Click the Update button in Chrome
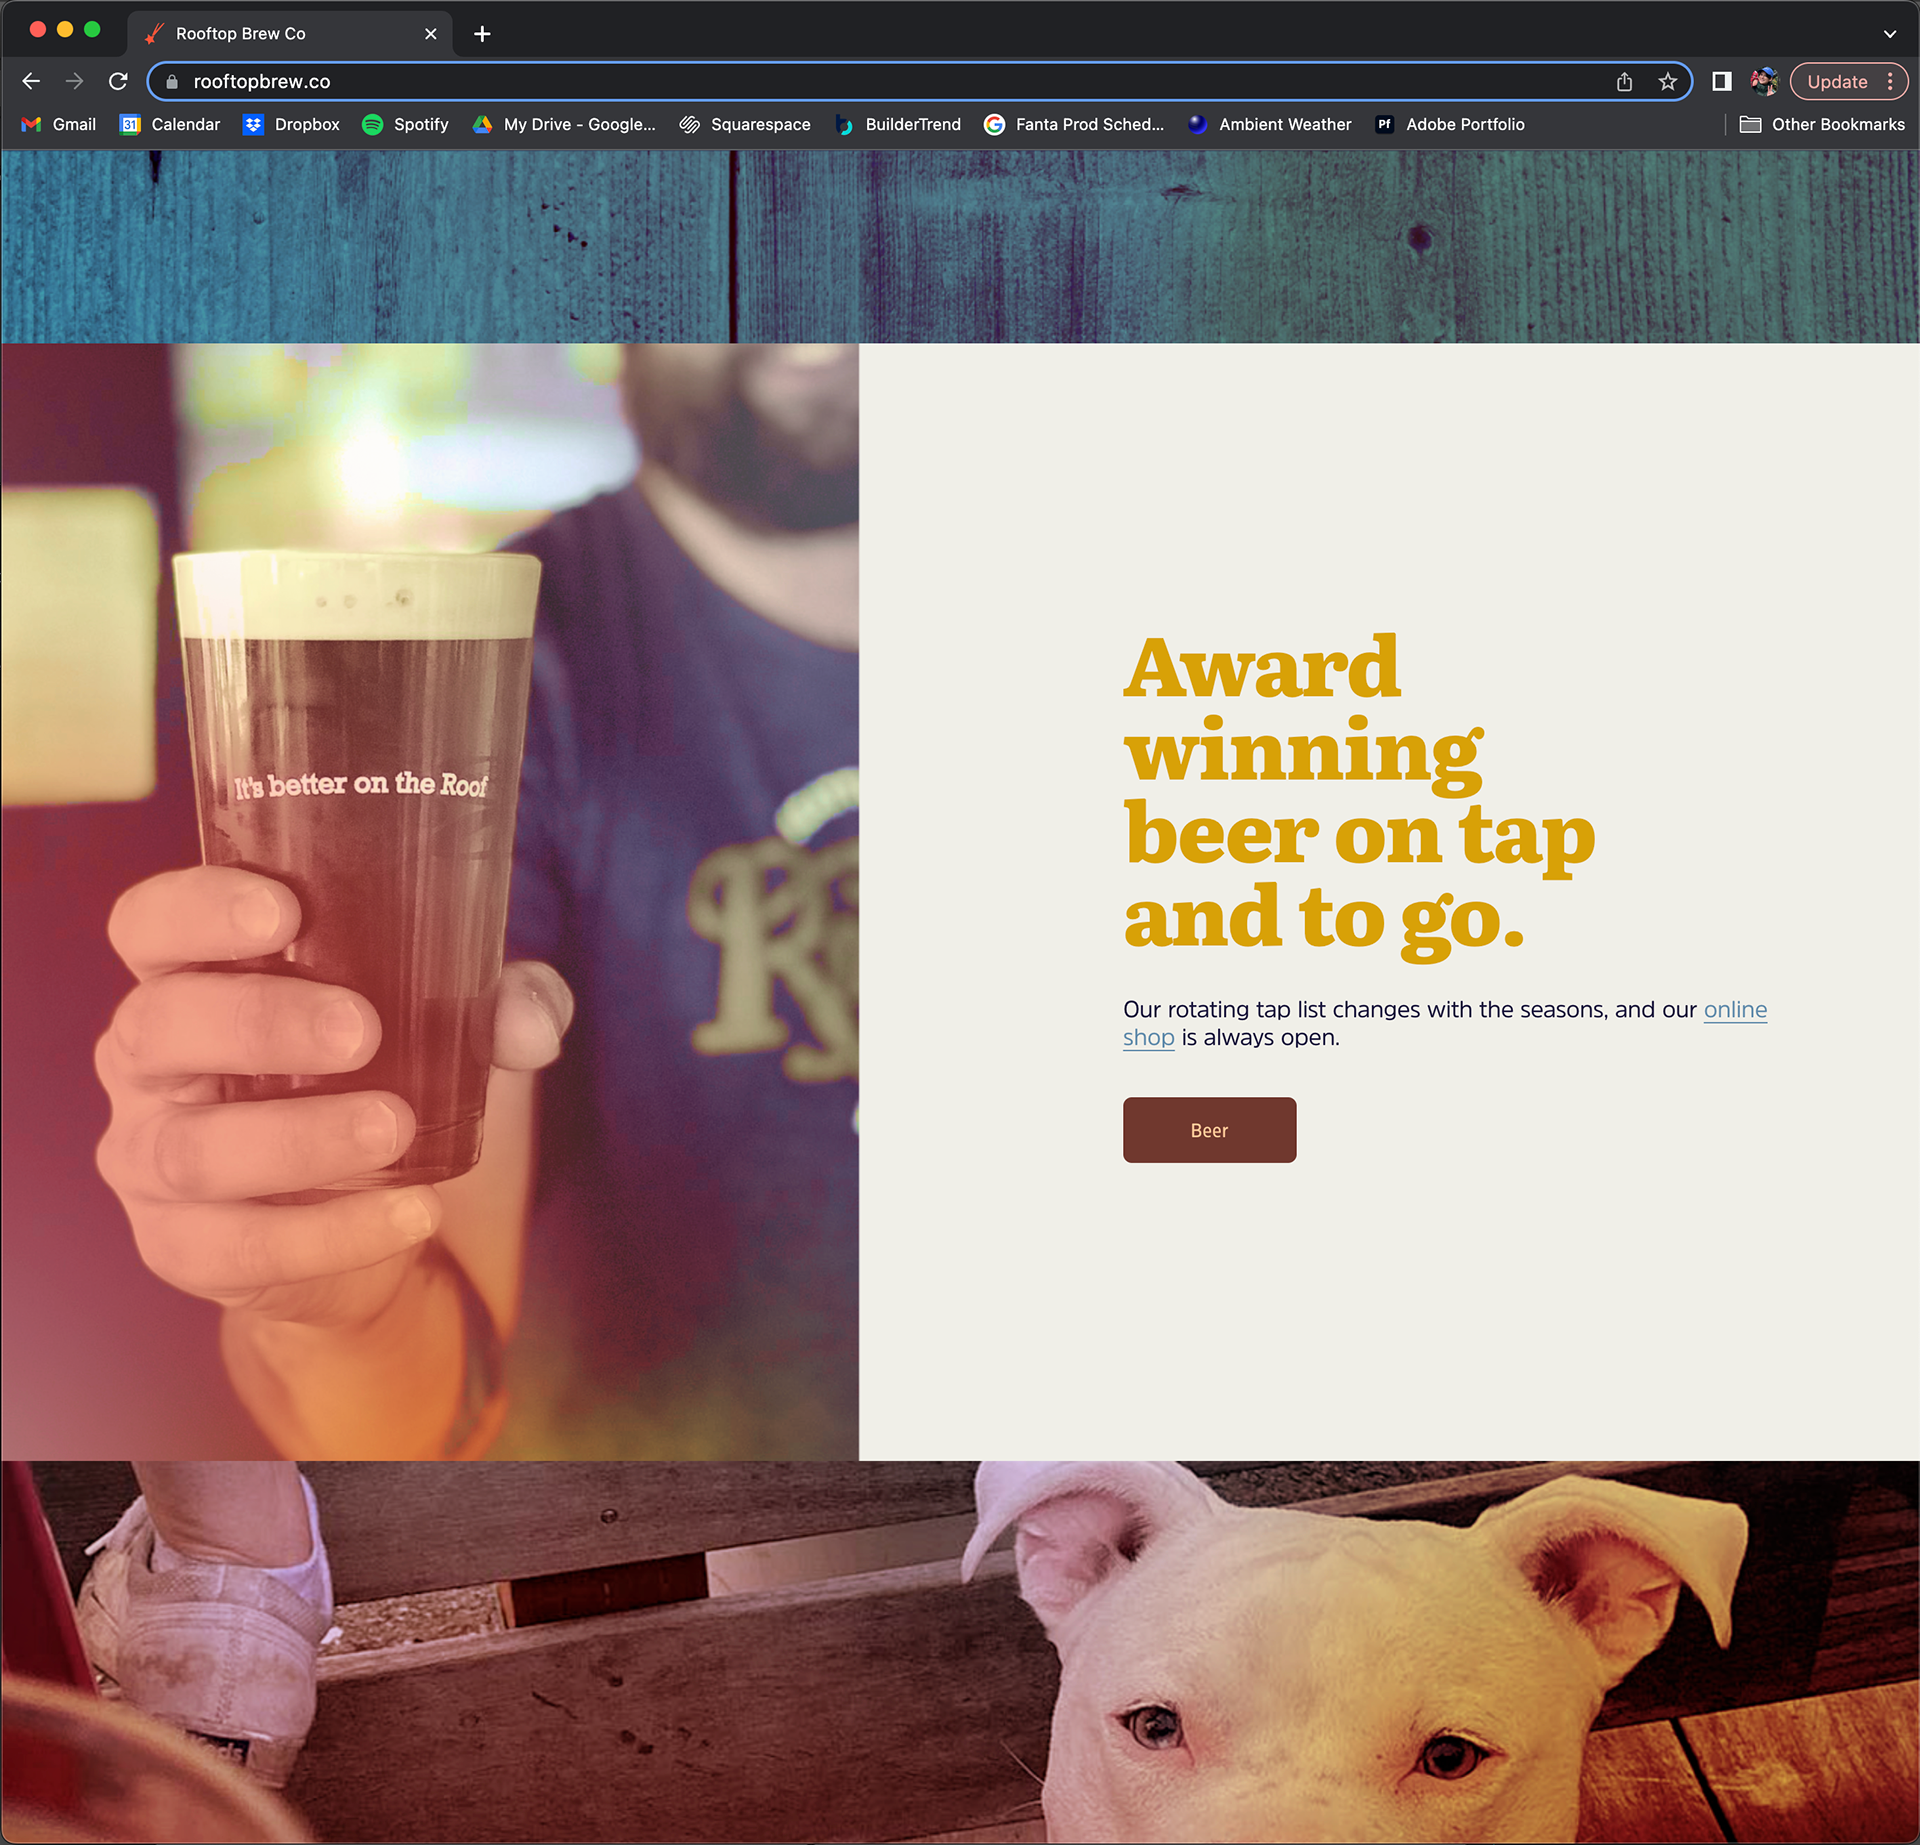1920x1845 pixels. [1837, 82]
